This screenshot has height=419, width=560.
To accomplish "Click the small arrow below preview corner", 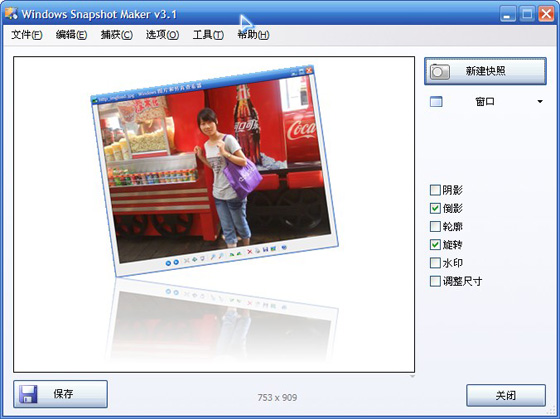I will (x=412, y=376).
